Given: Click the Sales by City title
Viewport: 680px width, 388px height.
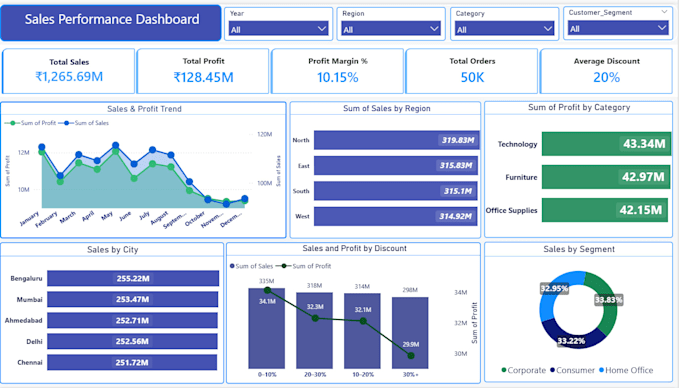Looking at the screenshot, I should (113, 250).
